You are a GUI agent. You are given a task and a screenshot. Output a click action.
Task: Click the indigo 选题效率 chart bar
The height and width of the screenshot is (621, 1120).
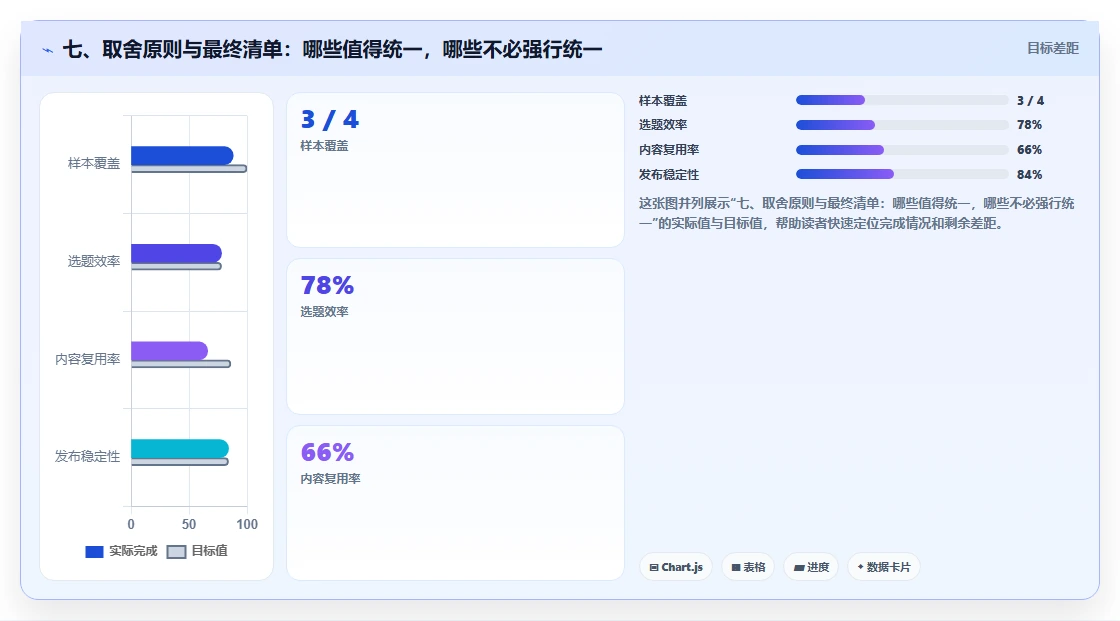click(176, 253)
